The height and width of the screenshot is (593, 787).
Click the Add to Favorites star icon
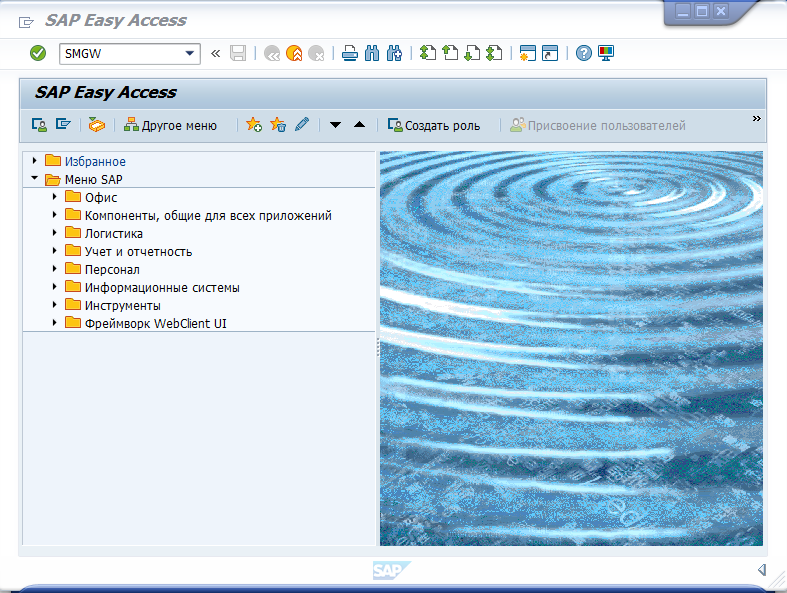tap(254, 125)
